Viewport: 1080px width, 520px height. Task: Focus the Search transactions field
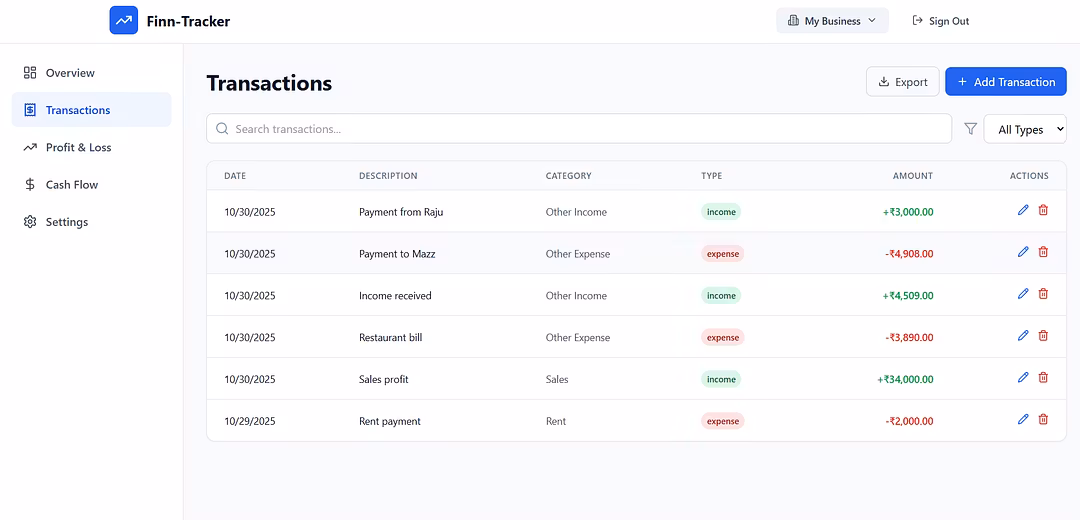(580, 129)
